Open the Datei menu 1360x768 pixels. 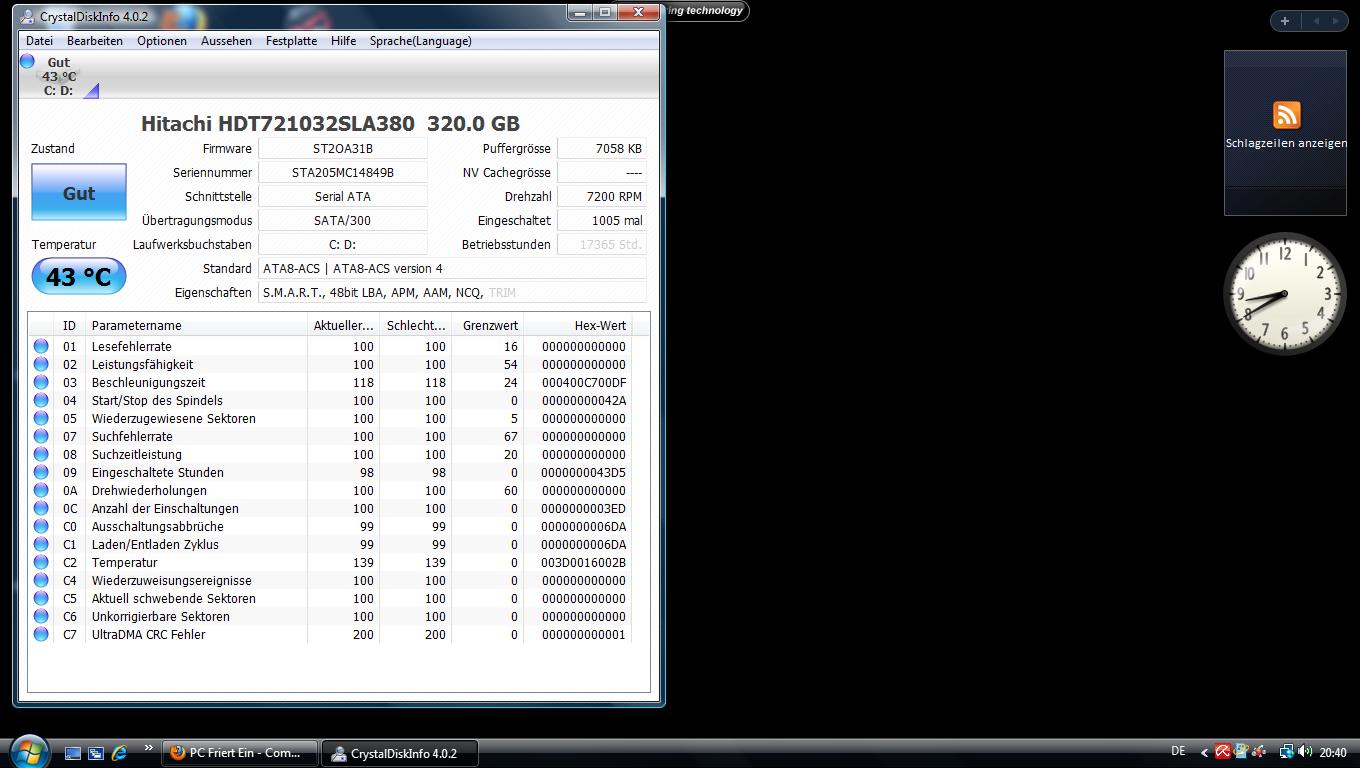[39, 41]
